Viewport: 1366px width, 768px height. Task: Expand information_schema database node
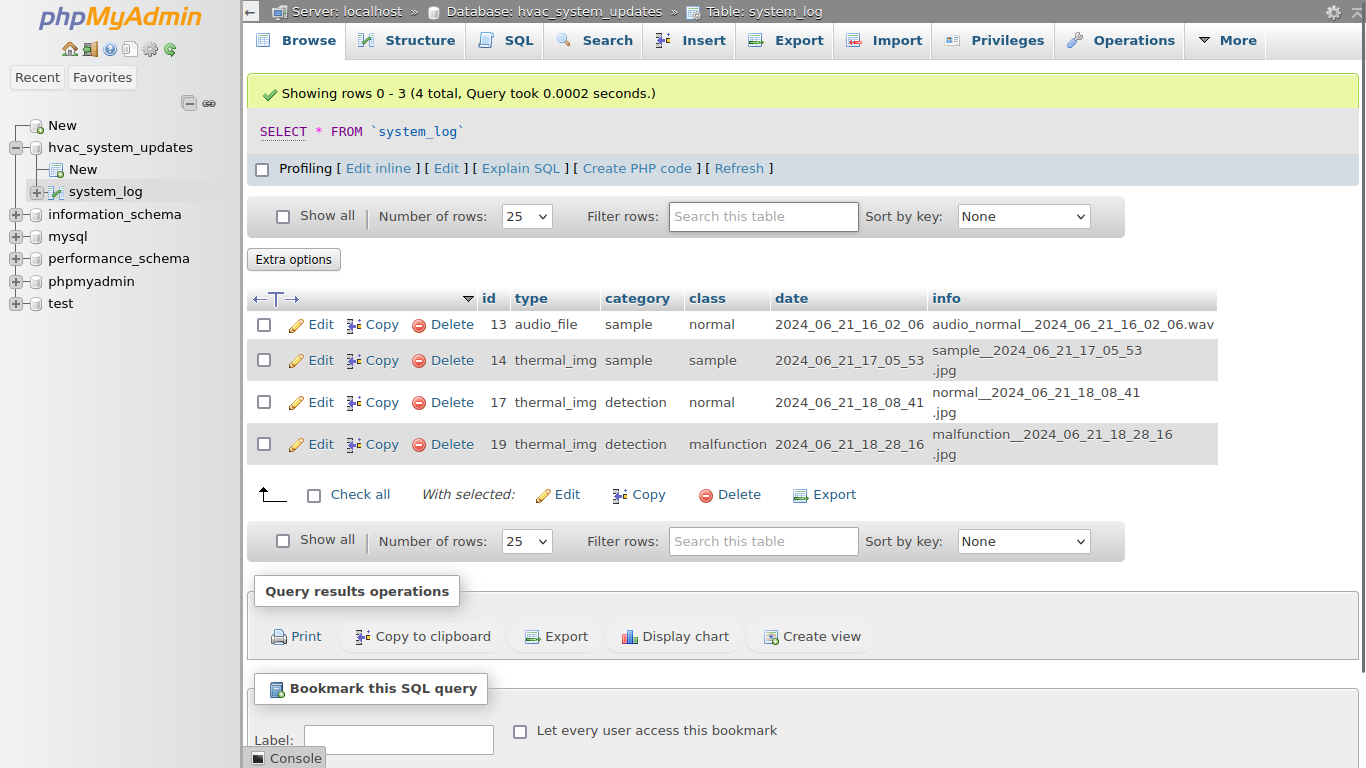pos(16,215)
